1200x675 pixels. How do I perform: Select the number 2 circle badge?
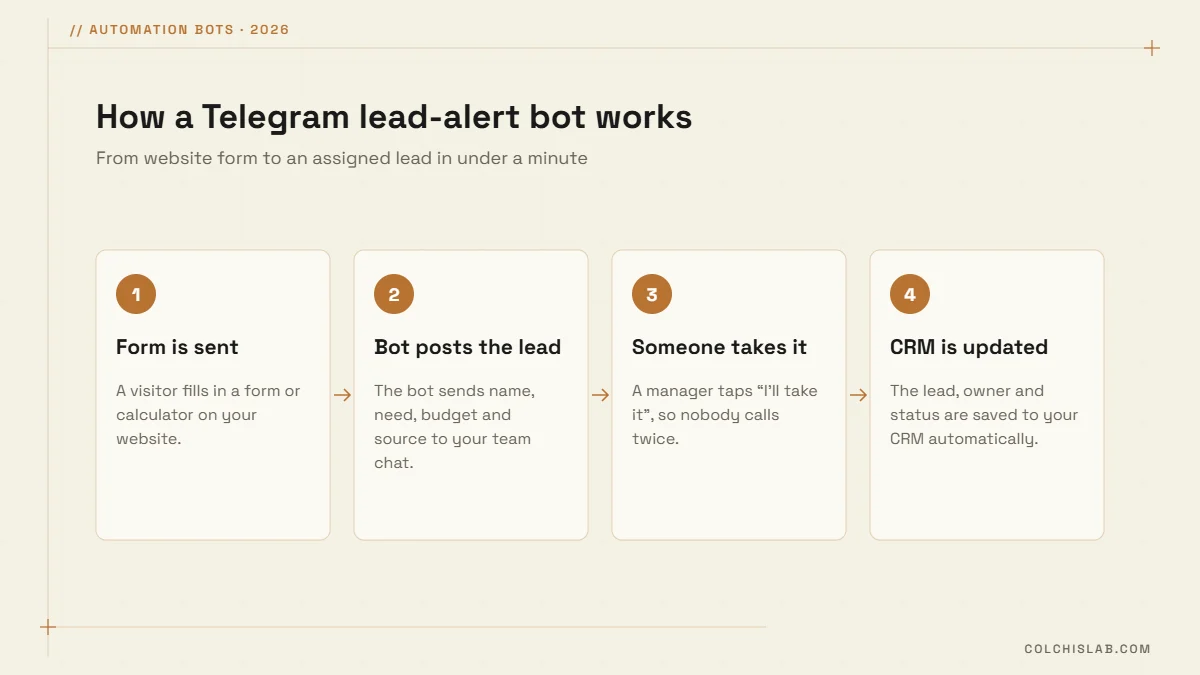394,294
